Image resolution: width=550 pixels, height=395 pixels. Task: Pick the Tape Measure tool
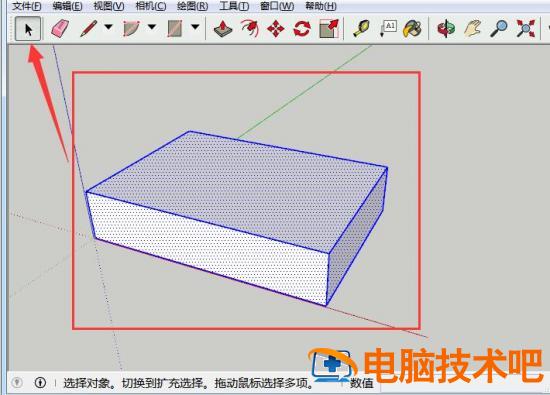(x=361, y=28)
